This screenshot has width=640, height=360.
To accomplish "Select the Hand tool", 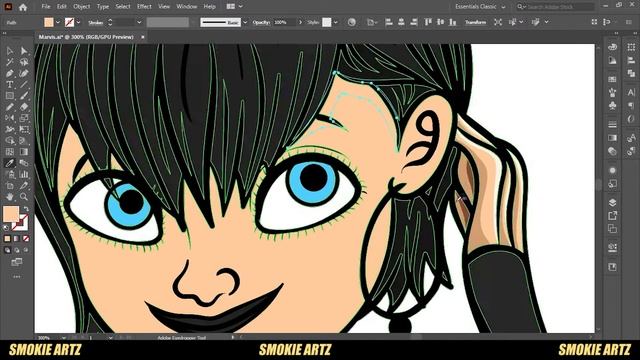I will coord(10,197).
